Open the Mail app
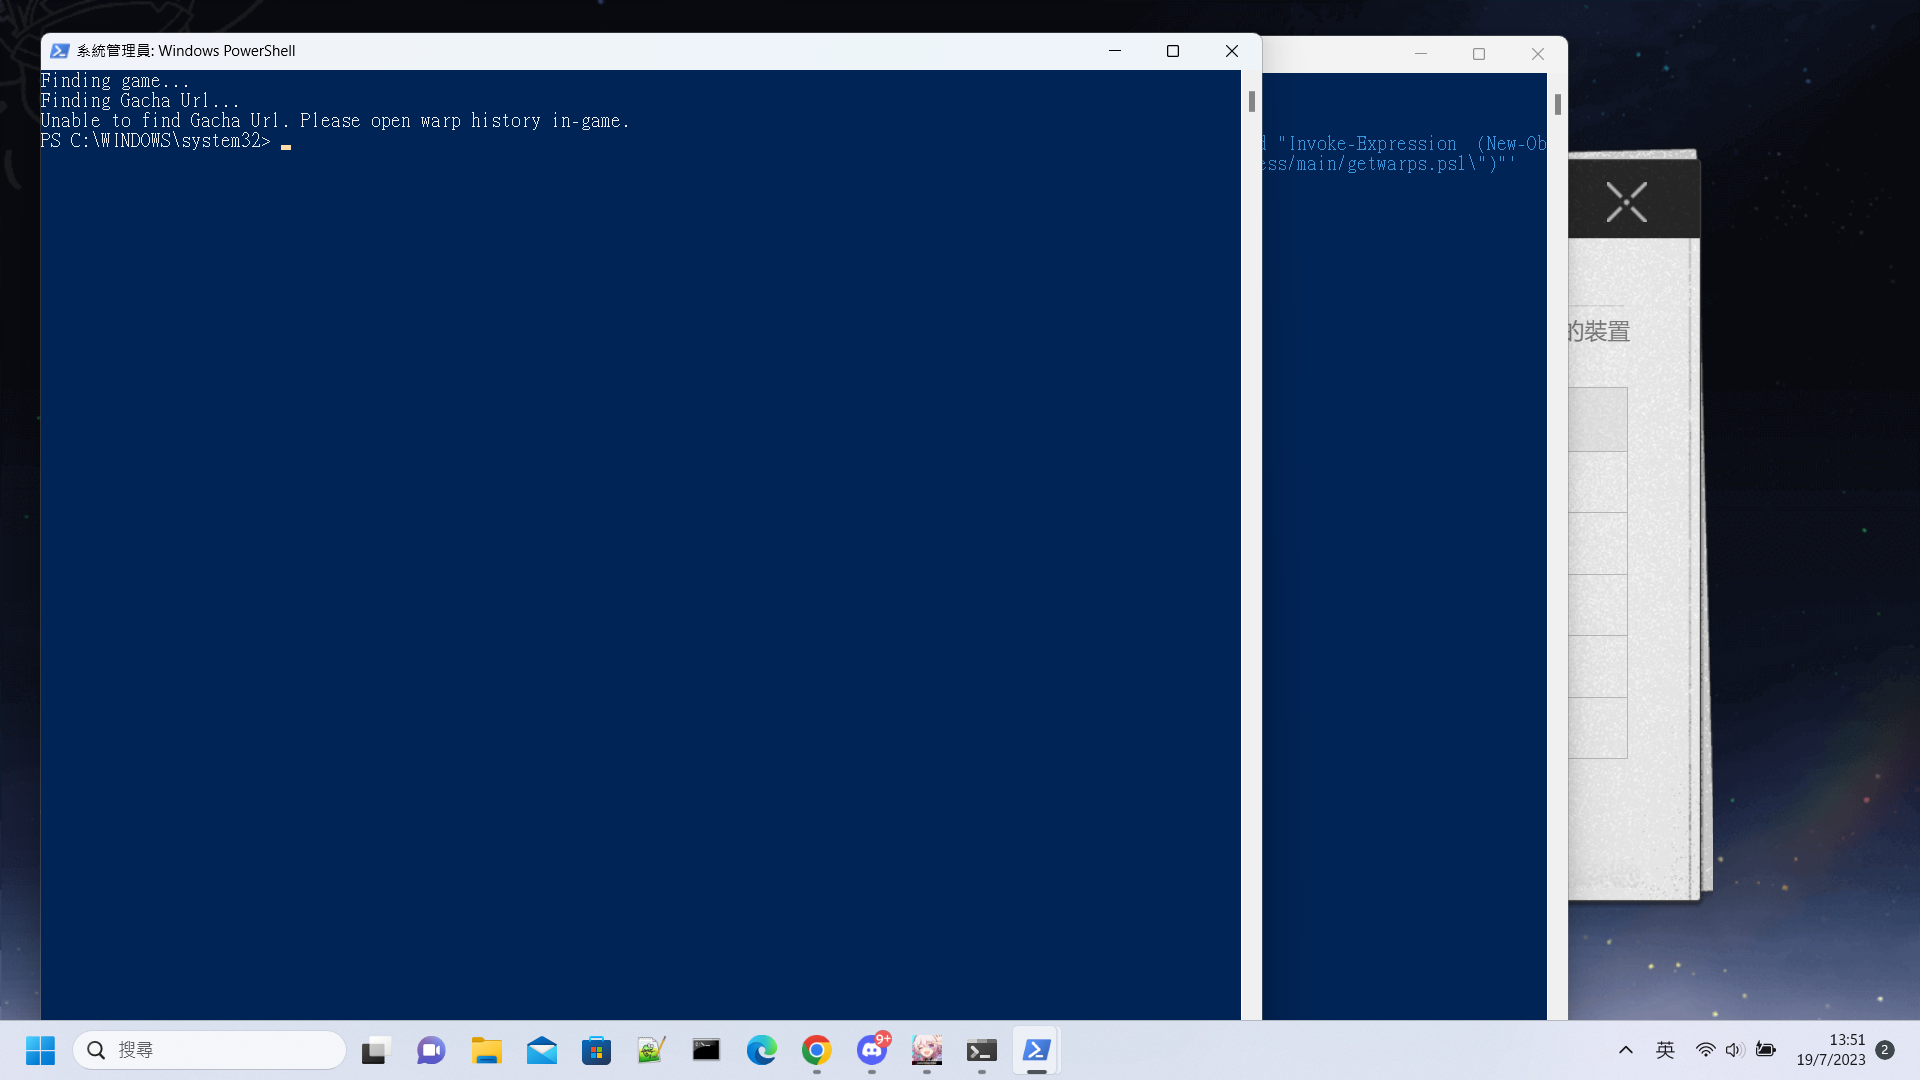The height and width of the screenshot is (1080, 1920). [x=542, y=1050]
